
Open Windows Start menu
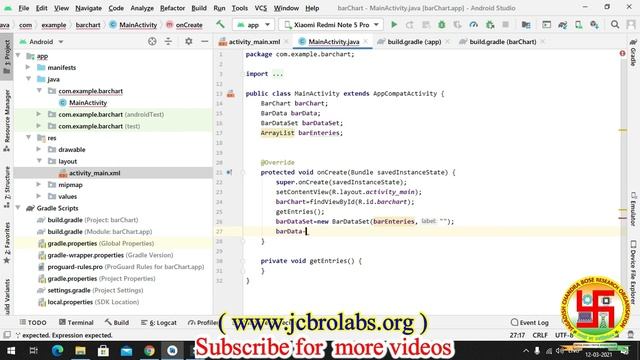click(11, 351)
